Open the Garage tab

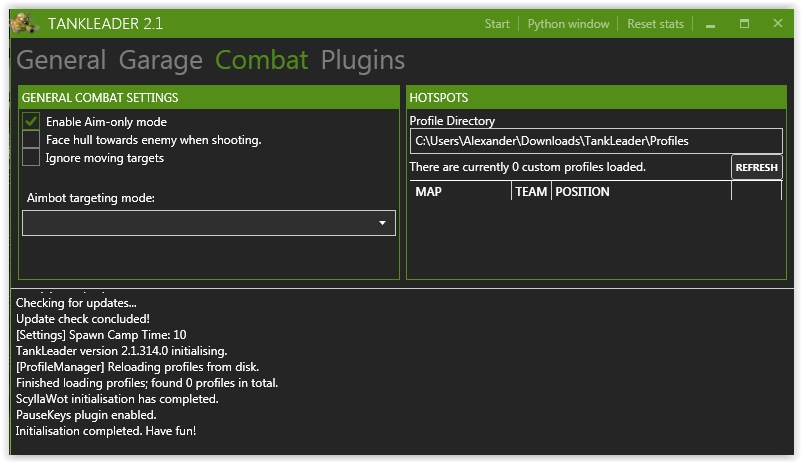pyautogui.click(x=161, y=60)
